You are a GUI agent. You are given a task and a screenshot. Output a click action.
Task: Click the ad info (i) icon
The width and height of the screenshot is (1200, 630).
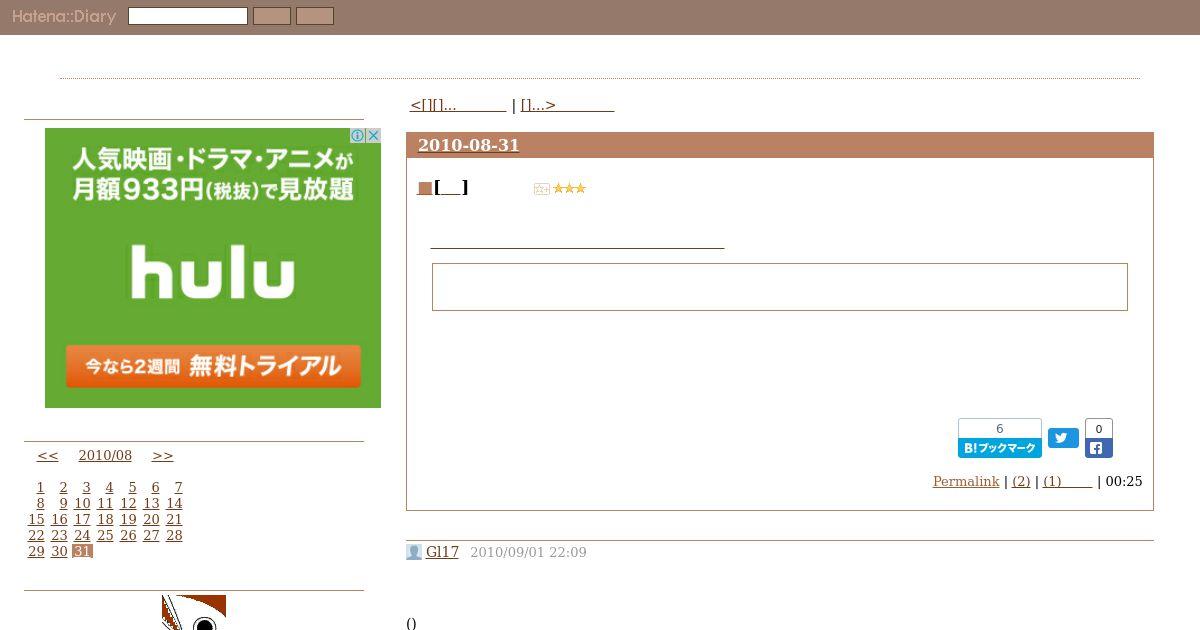click(x=357, y=135)
